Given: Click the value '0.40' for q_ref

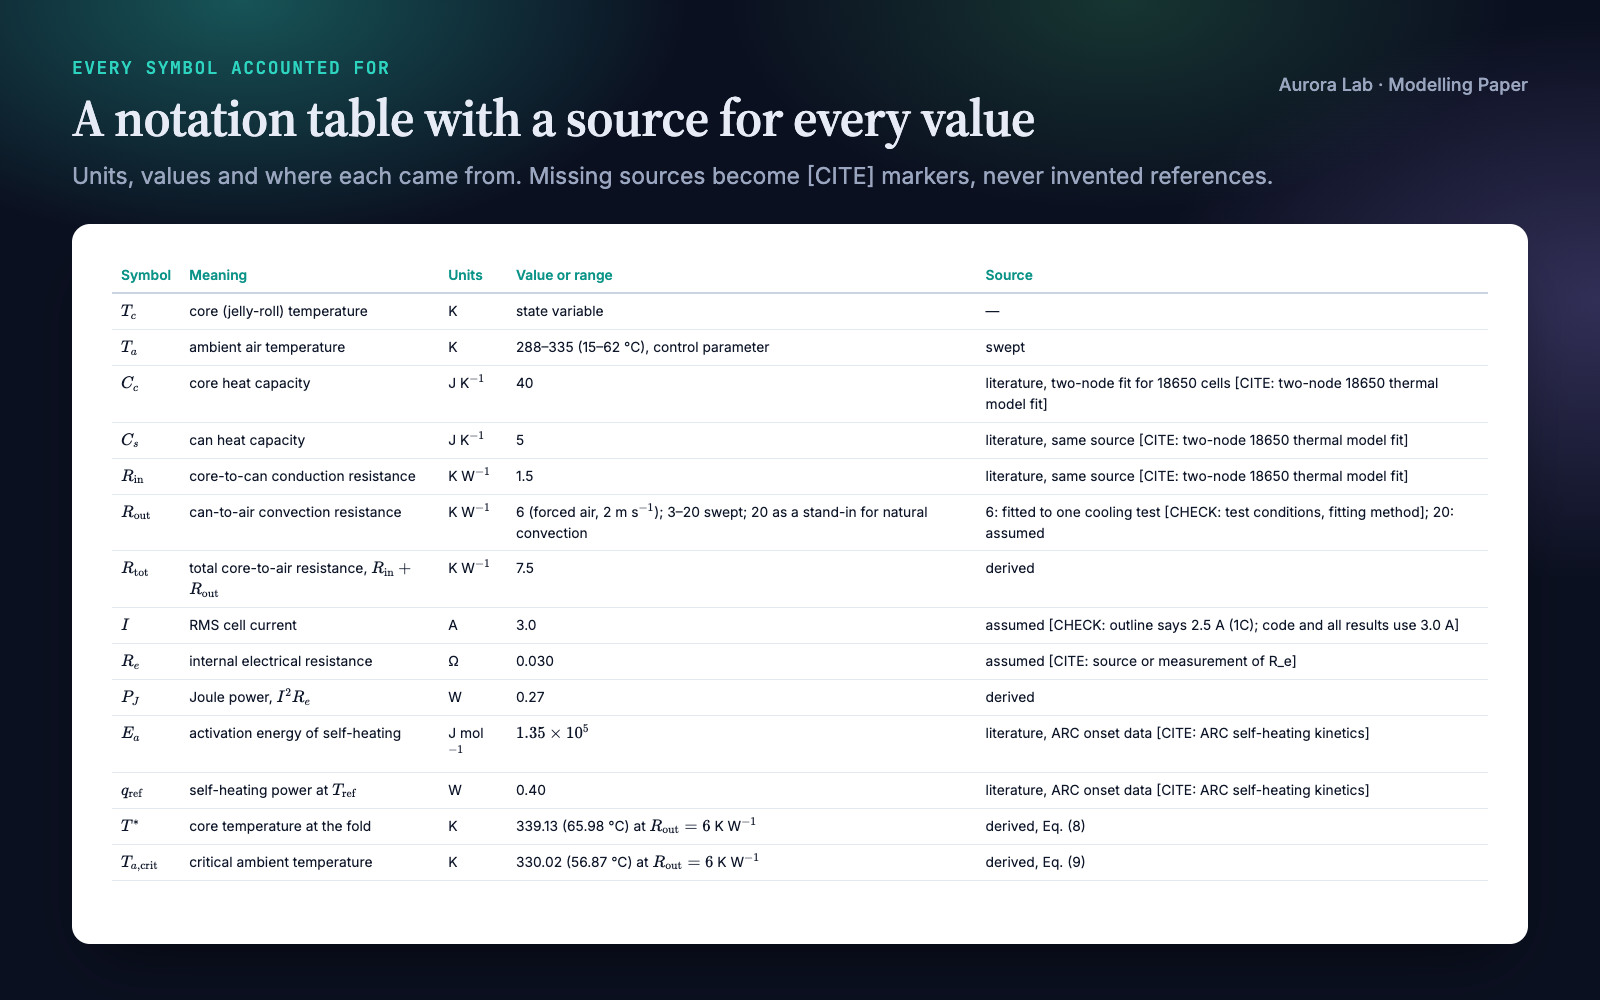Looking at the screenshot, I should pyautogui.click(x=531, y=790).
